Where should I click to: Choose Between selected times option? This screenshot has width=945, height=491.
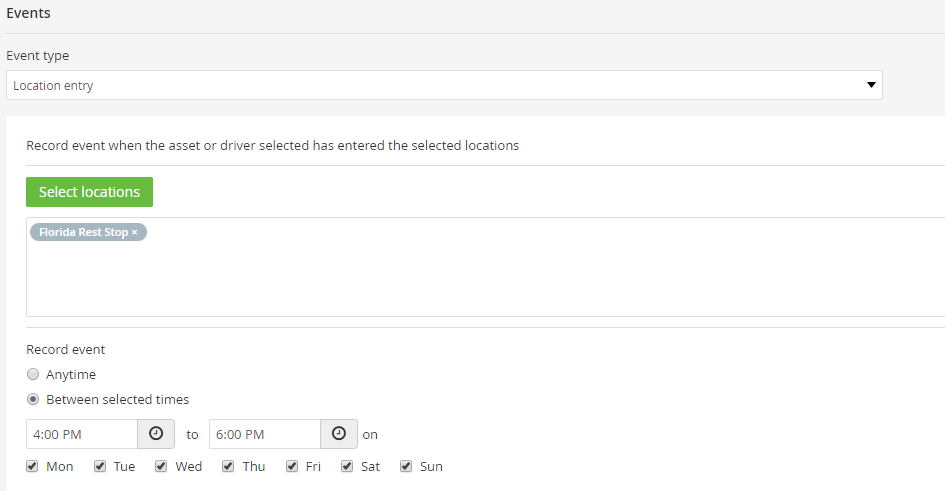tap(33, 399)
